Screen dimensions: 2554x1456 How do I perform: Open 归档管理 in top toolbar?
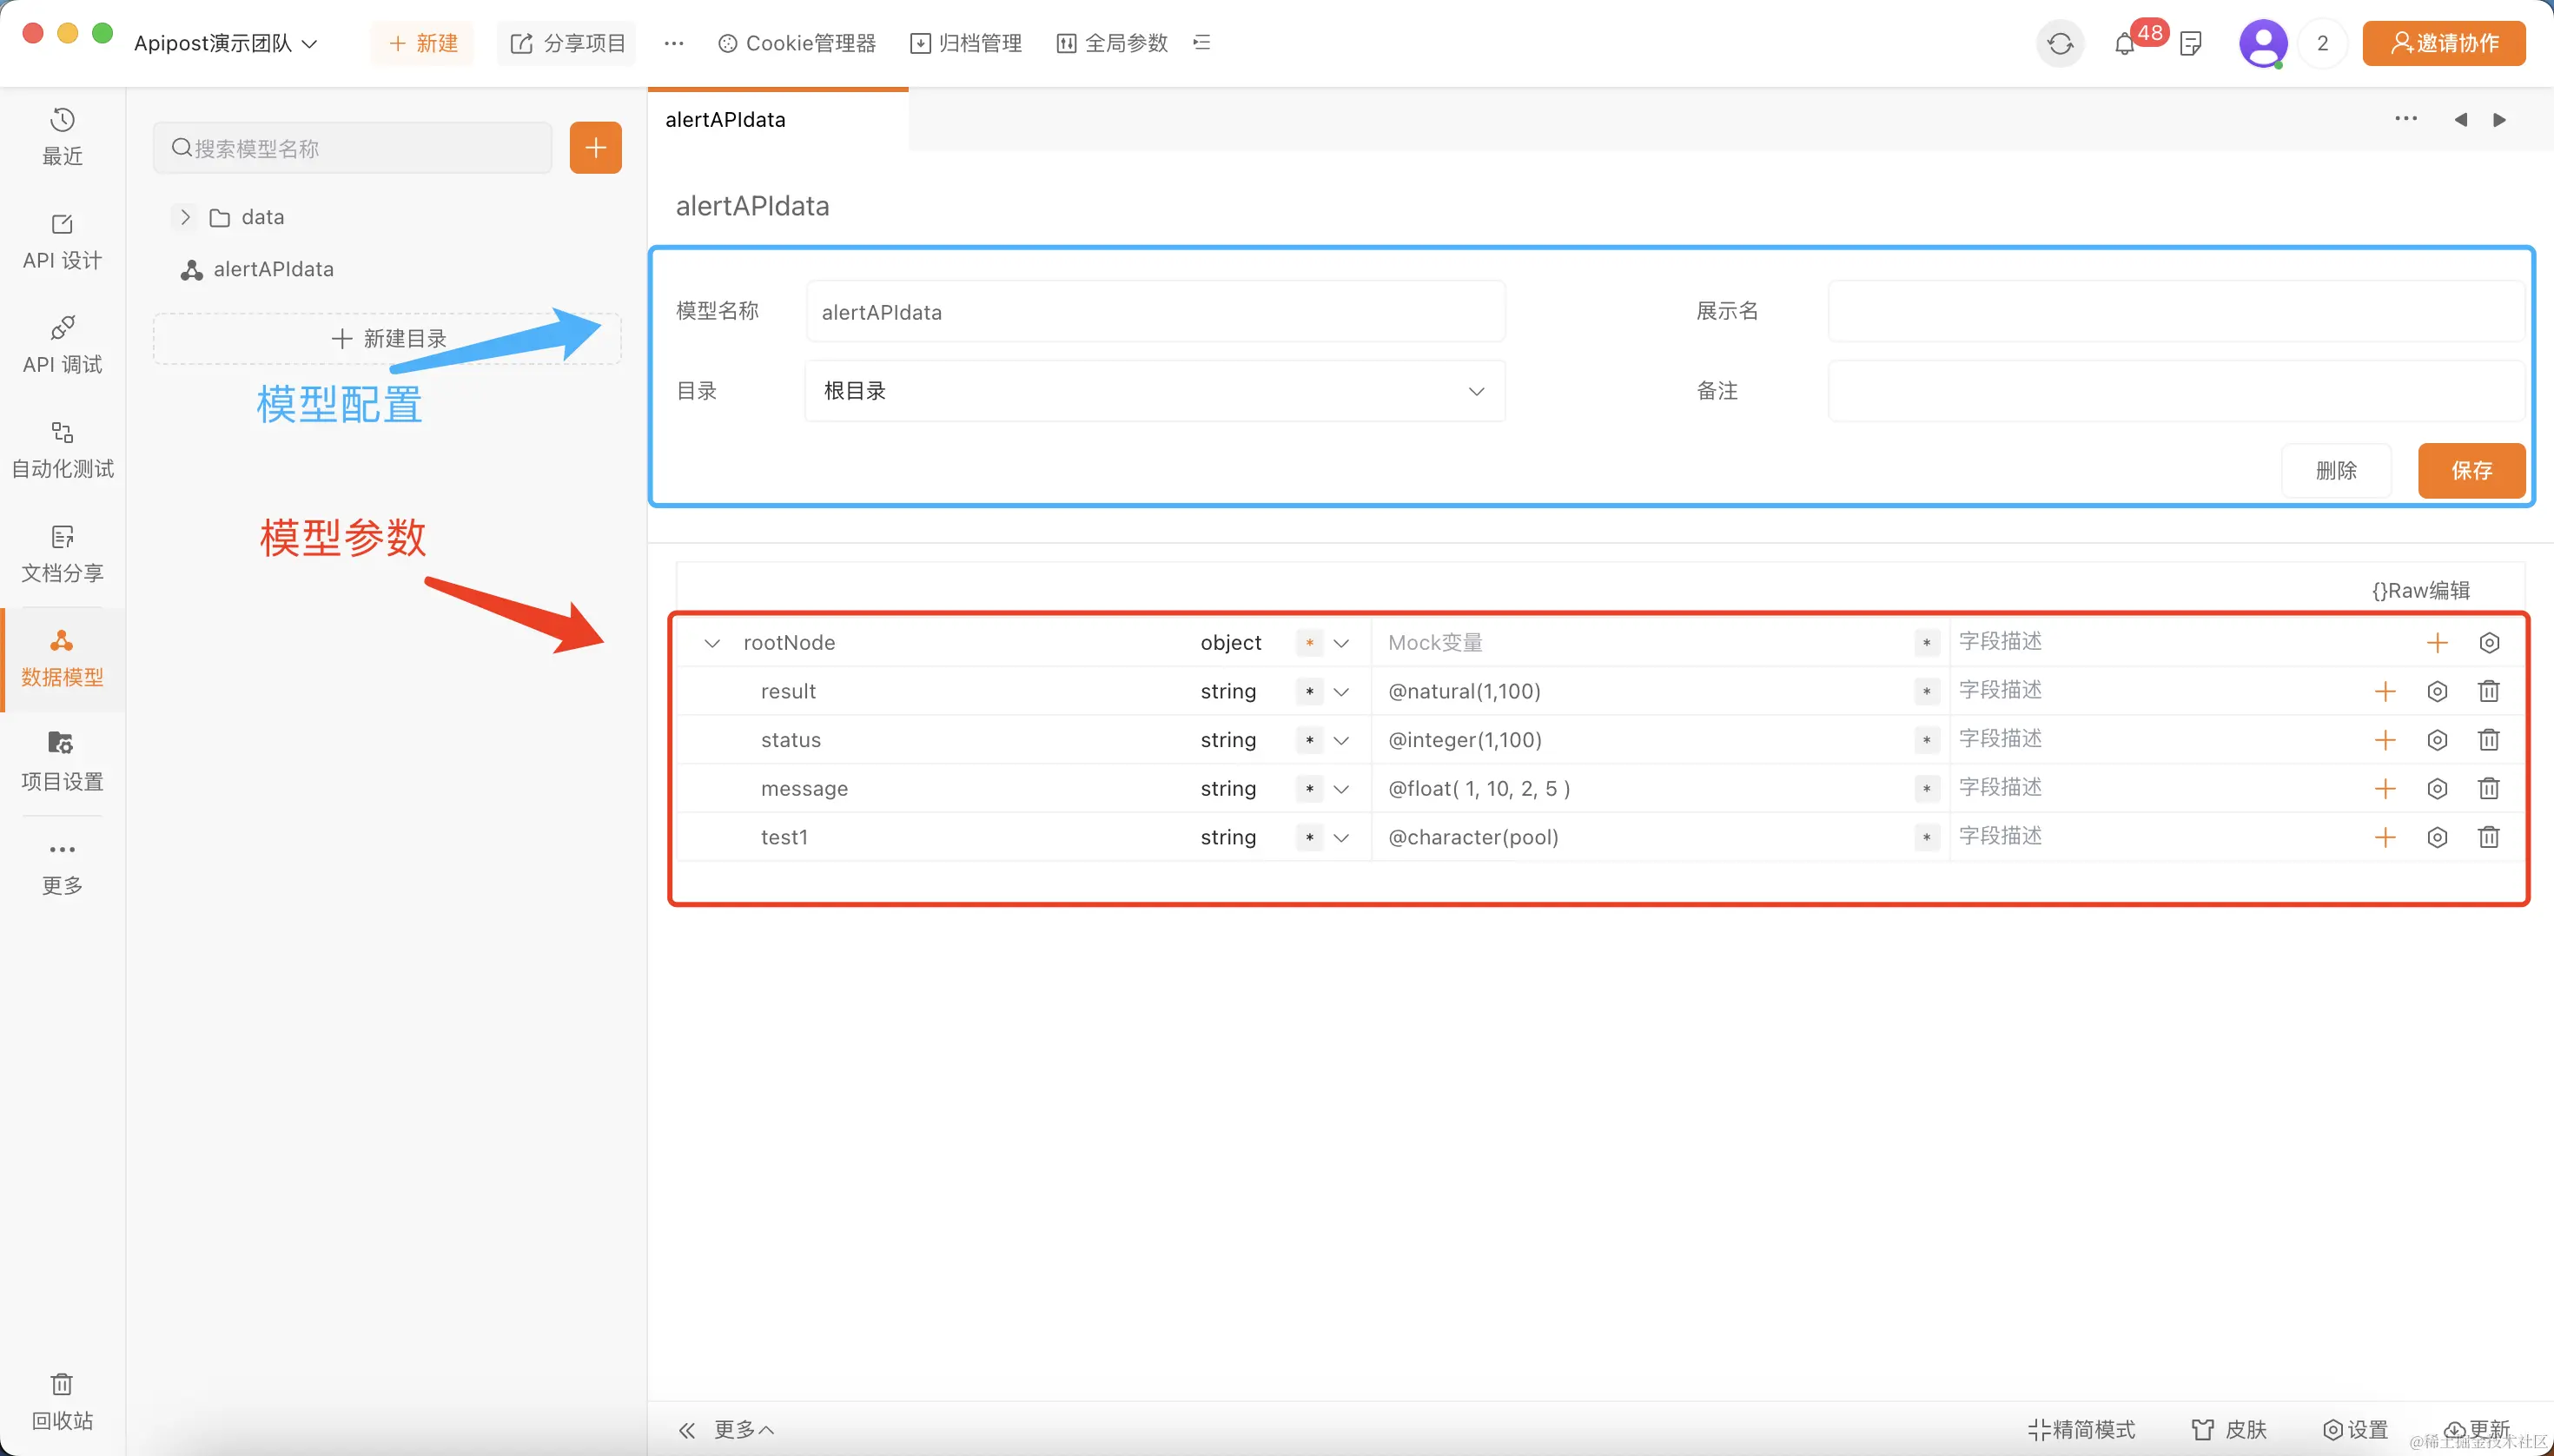point(966,43)
